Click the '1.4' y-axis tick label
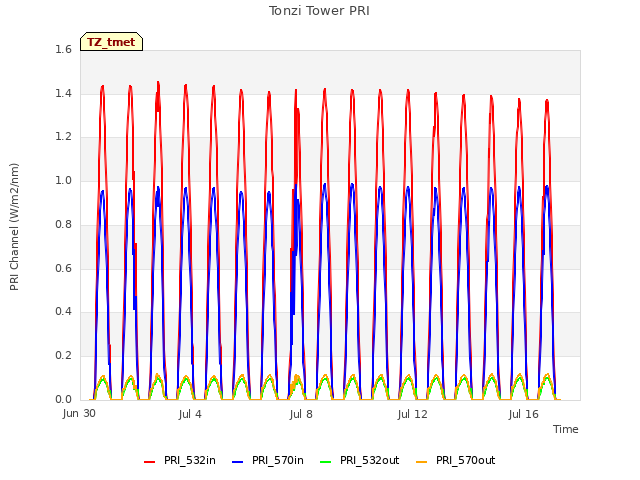This screenshot has width=640, height=480. [63, 93]
